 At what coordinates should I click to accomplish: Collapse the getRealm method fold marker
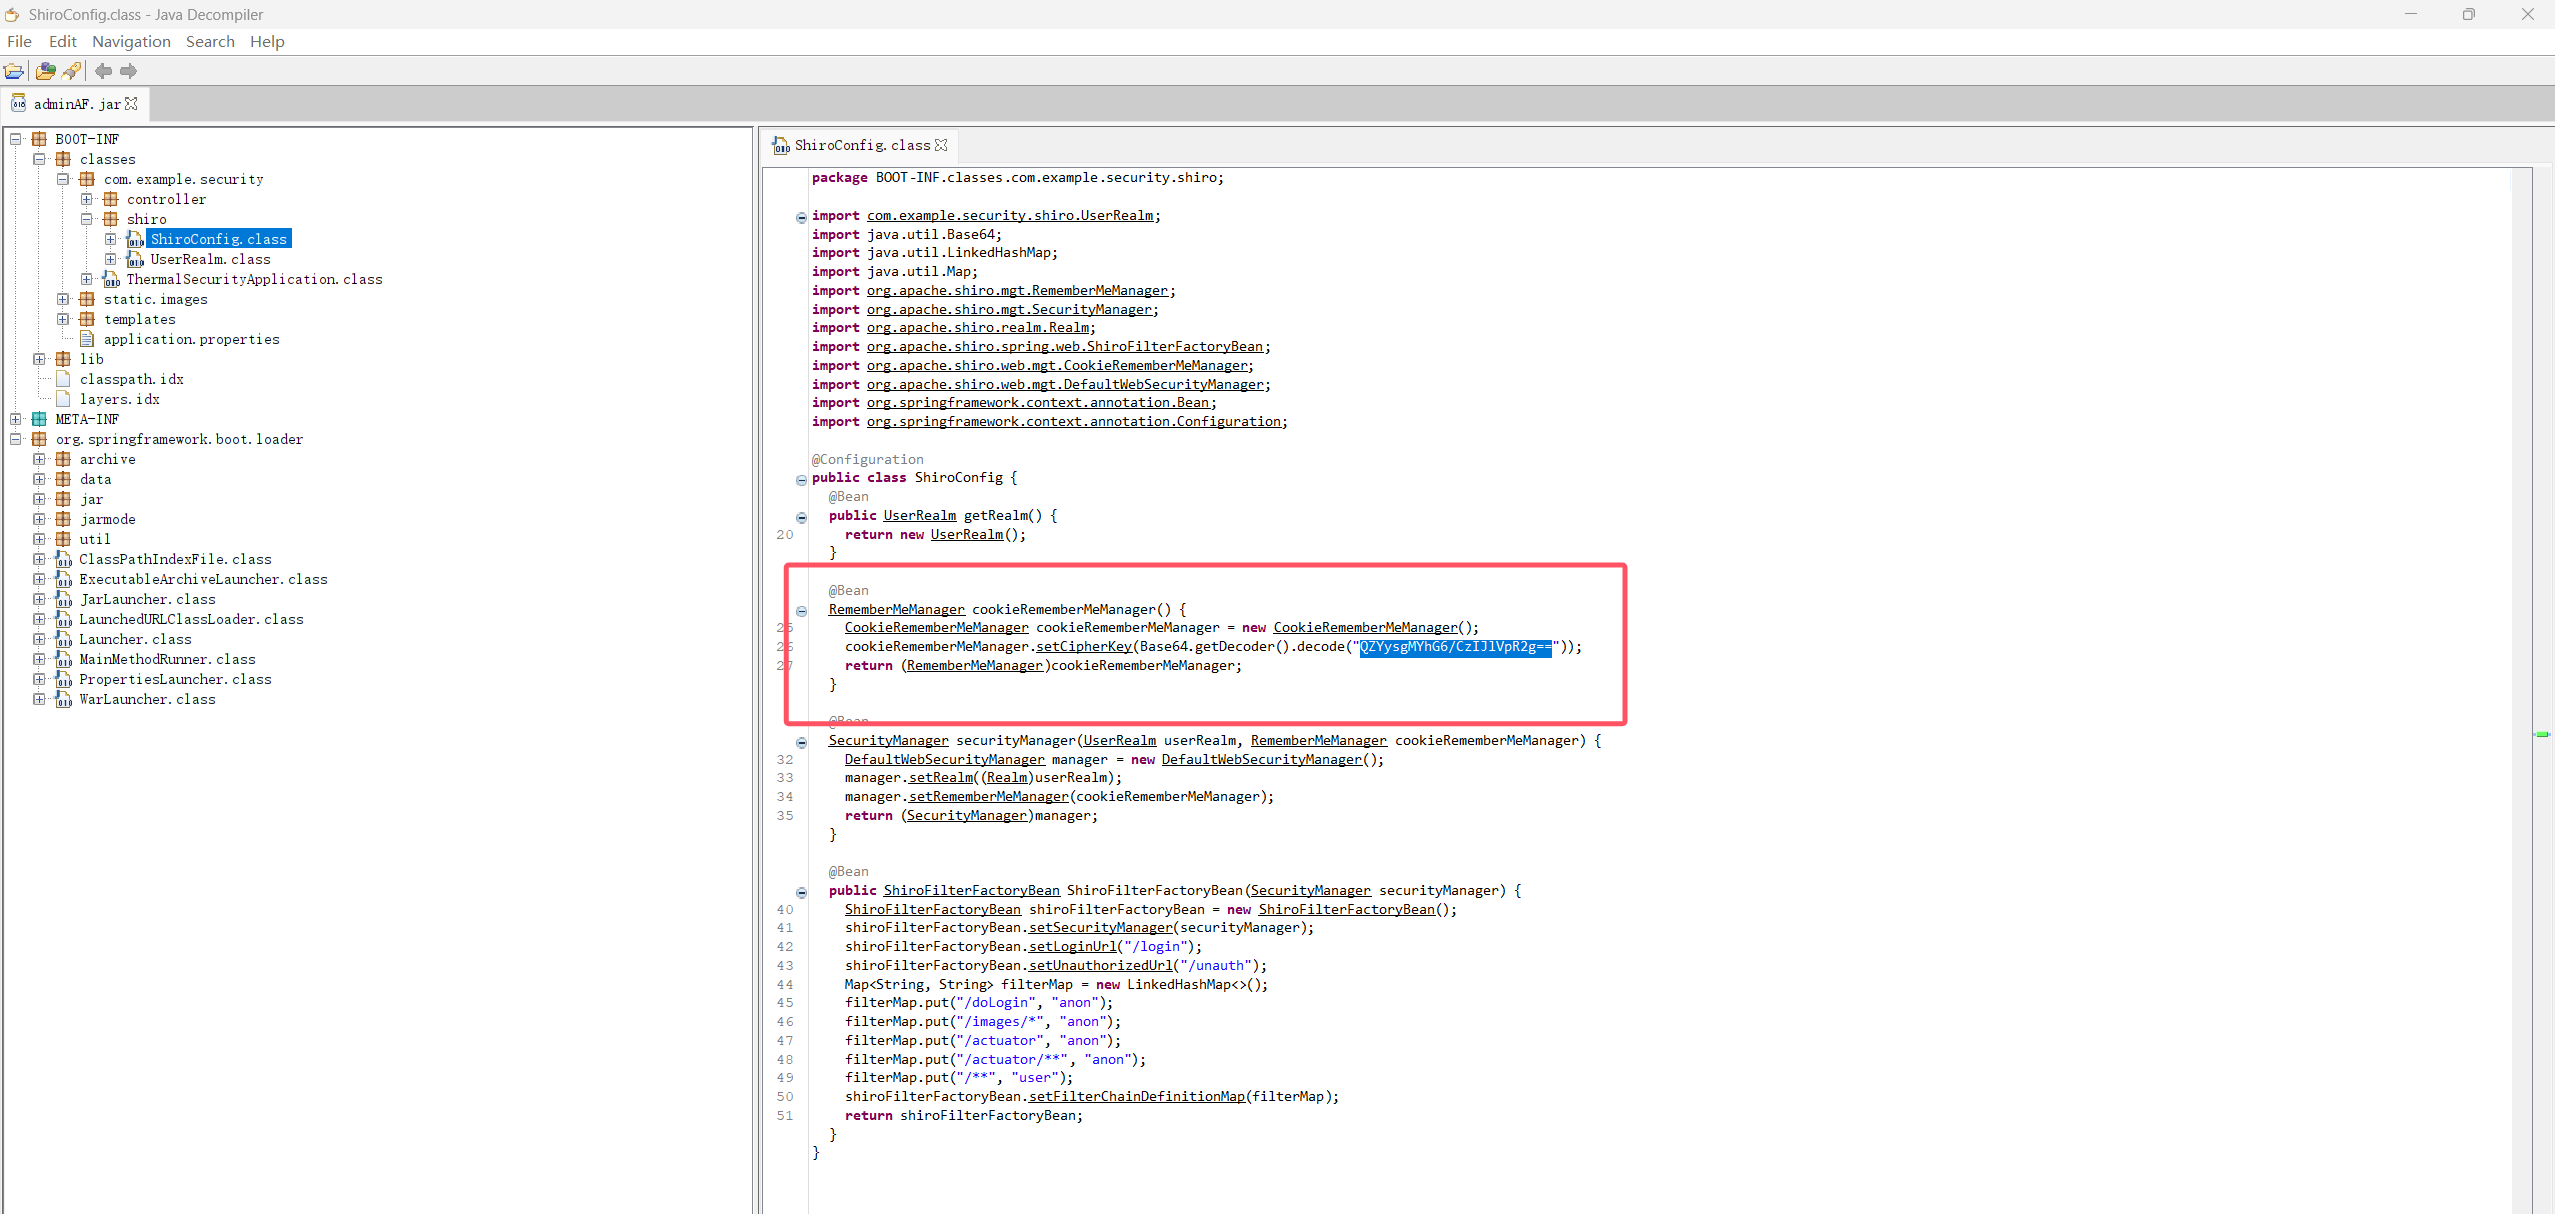point(801,518)
